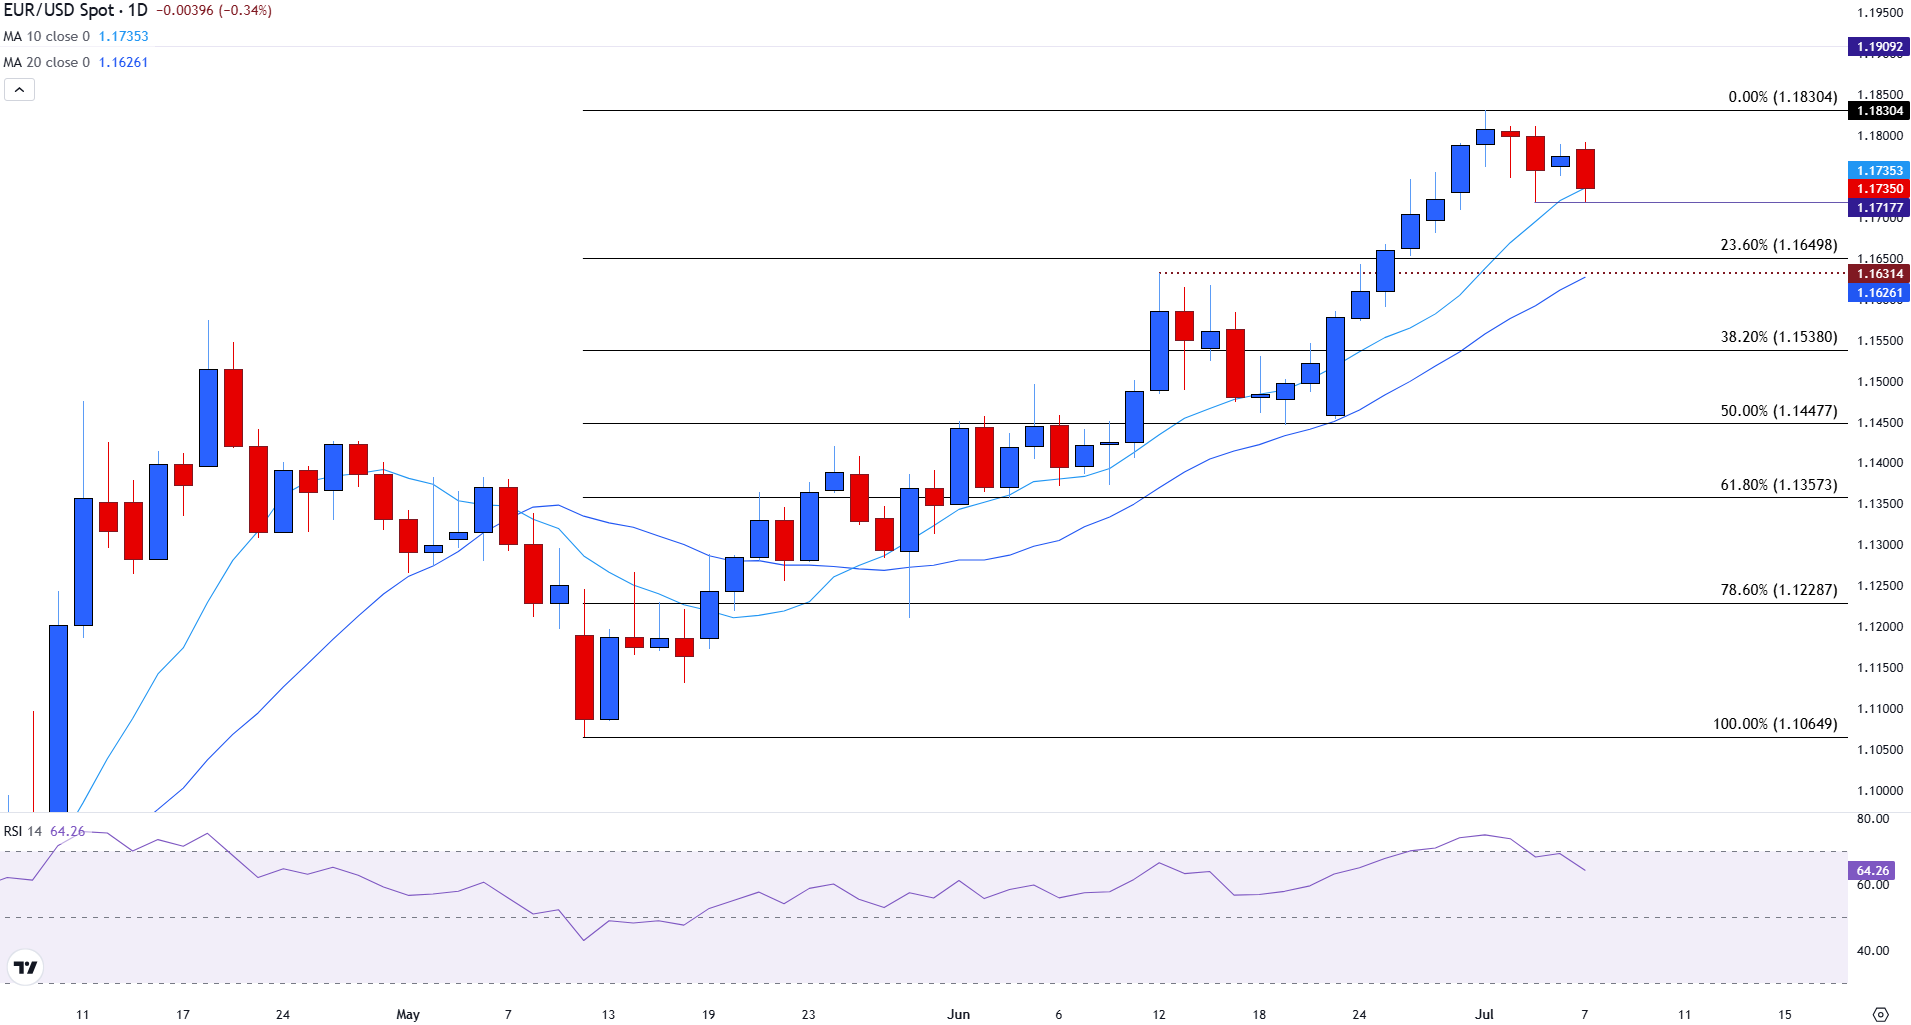Collapse the indicator legend chevron

coord(19,90)
